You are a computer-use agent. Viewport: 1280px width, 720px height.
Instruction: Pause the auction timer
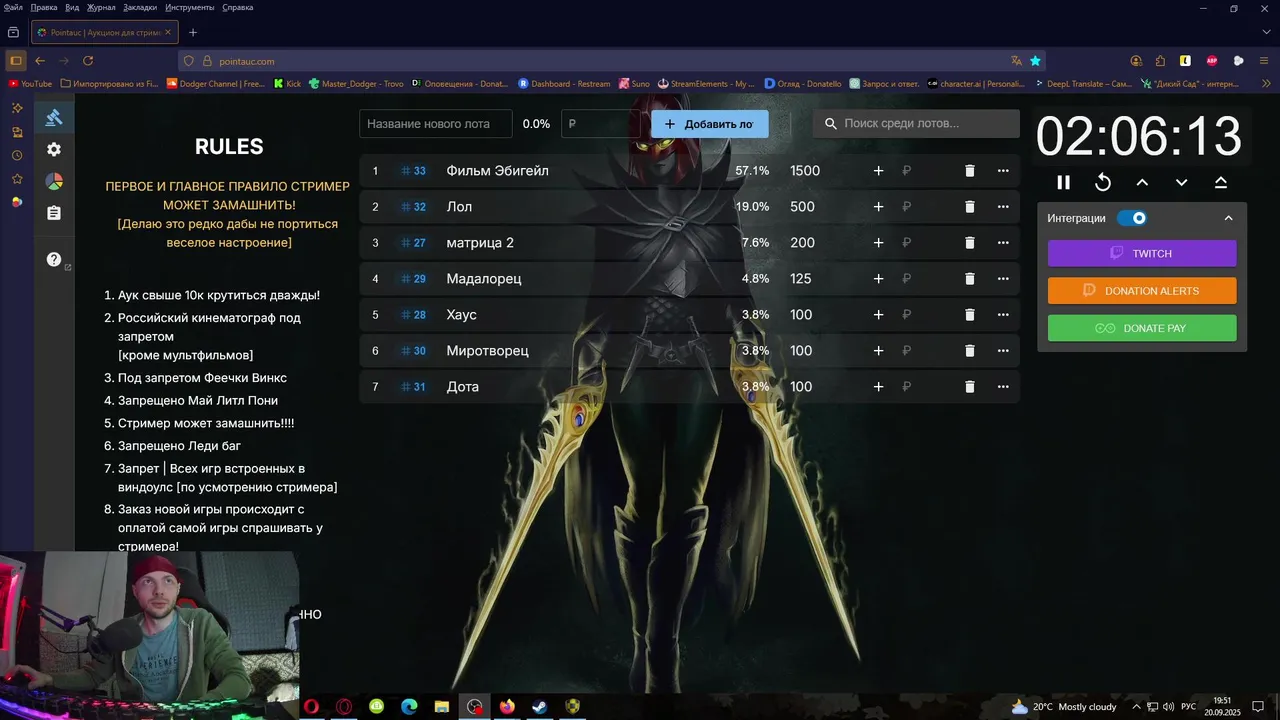tap(1064, 182)
